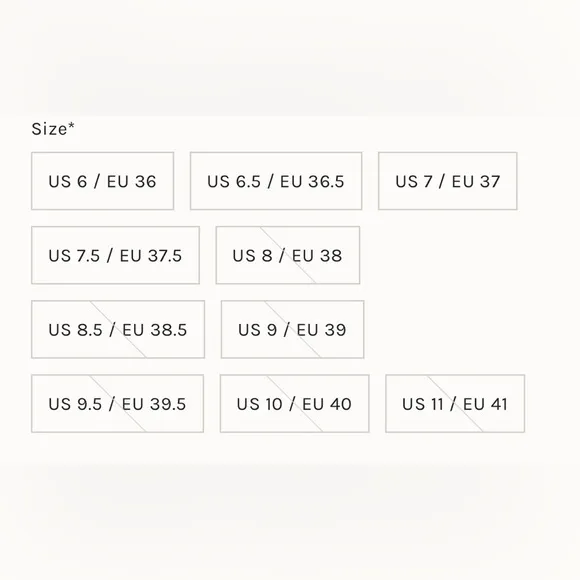The height and width of the screenshot is (580, 580).
Task: Choose size US 11 / EU 41
Action: [455, 404]
